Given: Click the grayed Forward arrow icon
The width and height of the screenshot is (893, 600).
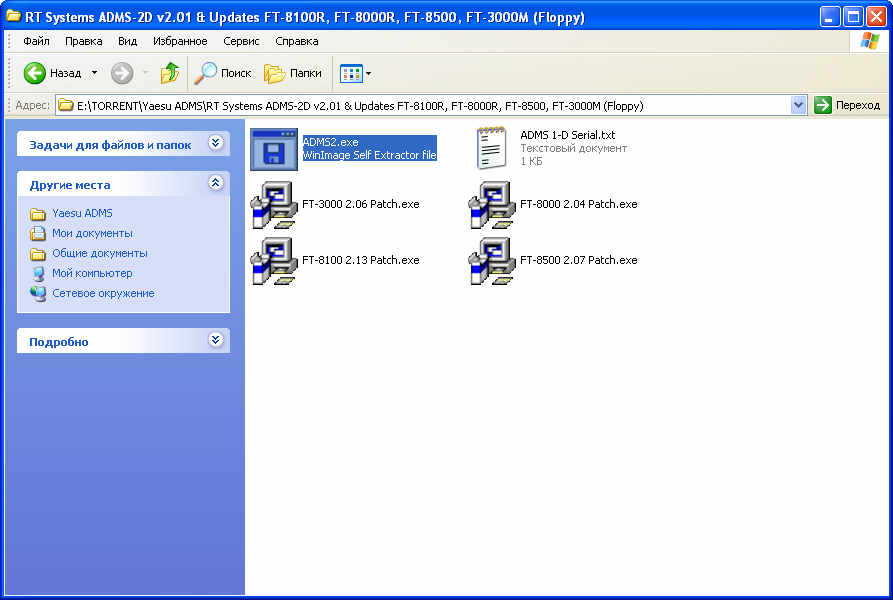Looking at the screenshot, I should (122, 73).
